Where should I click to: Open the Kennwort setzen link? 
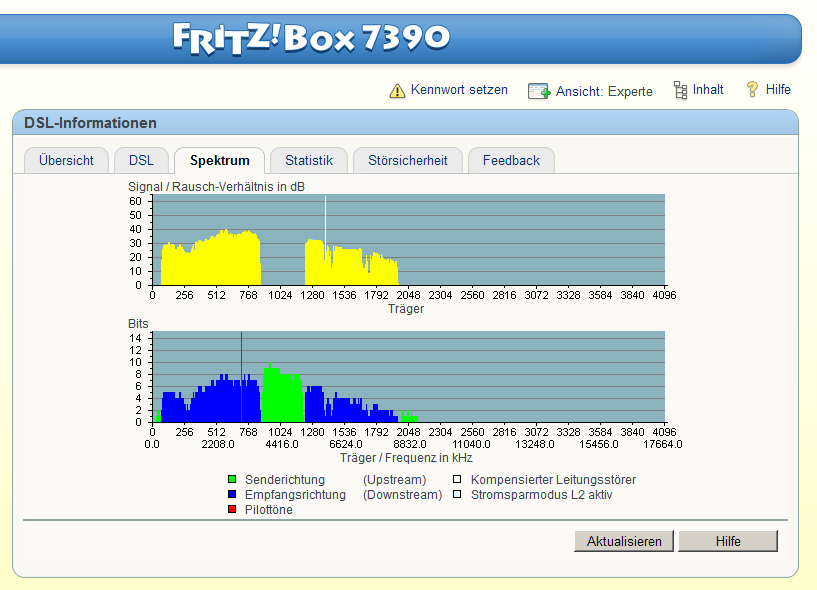click(459, 90)
